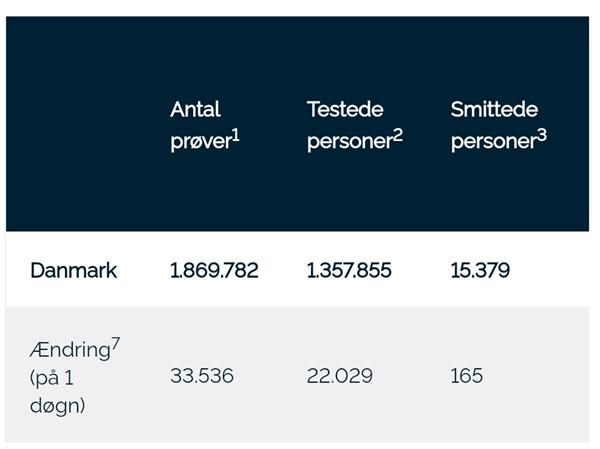The height and width of the screenshot is (449, 600).
Task: Click the word 'Smittede' in the header
Action: click(x=494, y=109)
